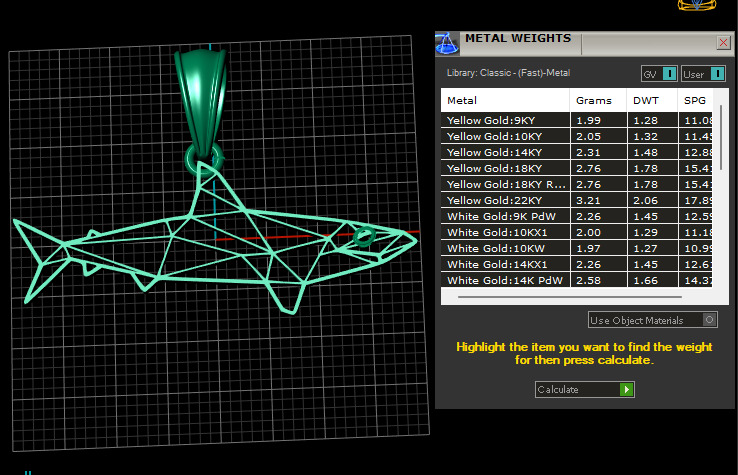Sort by the DWT column header
Image resolution: width=738 pixels, height=475 pixels.
point(652,100)
